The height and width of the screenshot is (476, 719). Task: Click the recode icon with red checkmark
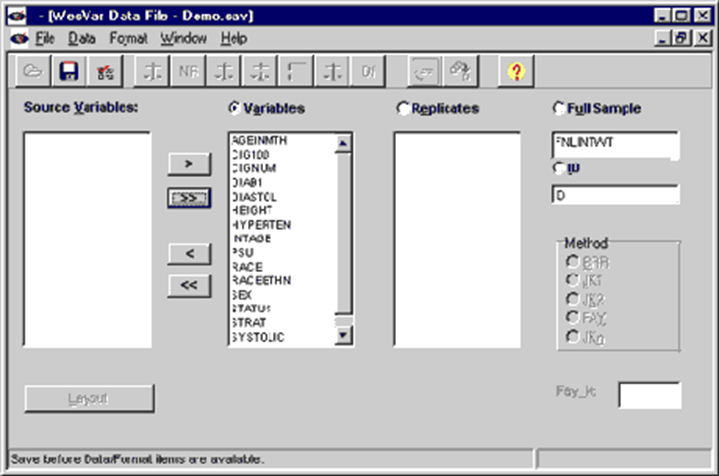point(105,71)
